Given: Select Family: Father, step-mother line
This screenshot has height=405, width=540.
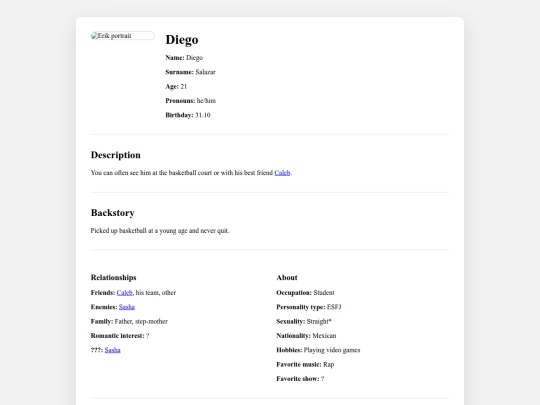Looking at the screenshot, I should pyautogui.click(x=129, y=322).
